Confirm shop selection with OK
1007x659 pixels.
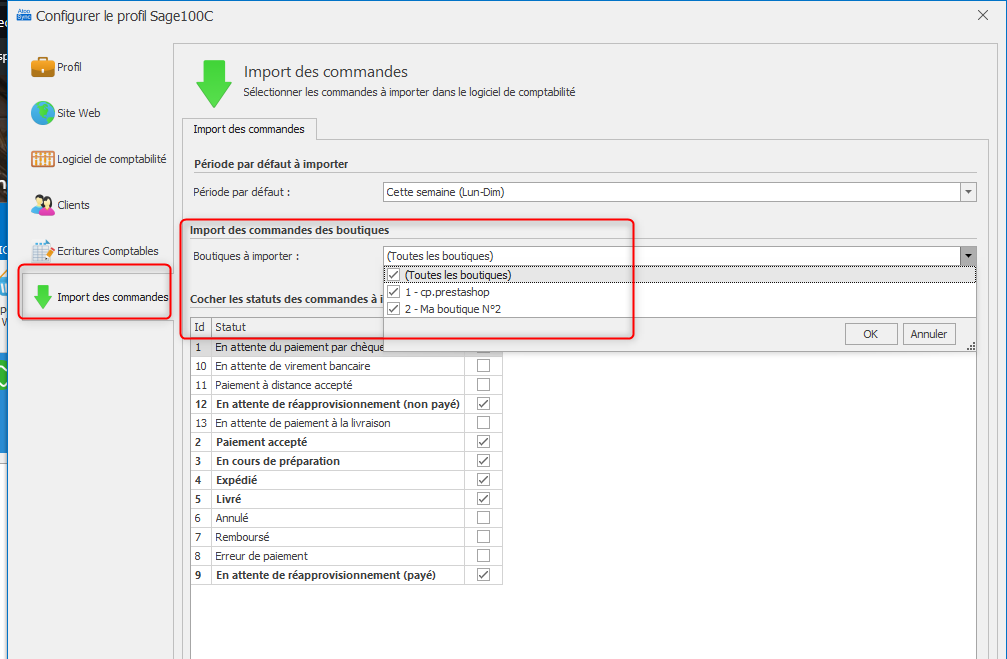pyautogui.click(x=871, y=334)
